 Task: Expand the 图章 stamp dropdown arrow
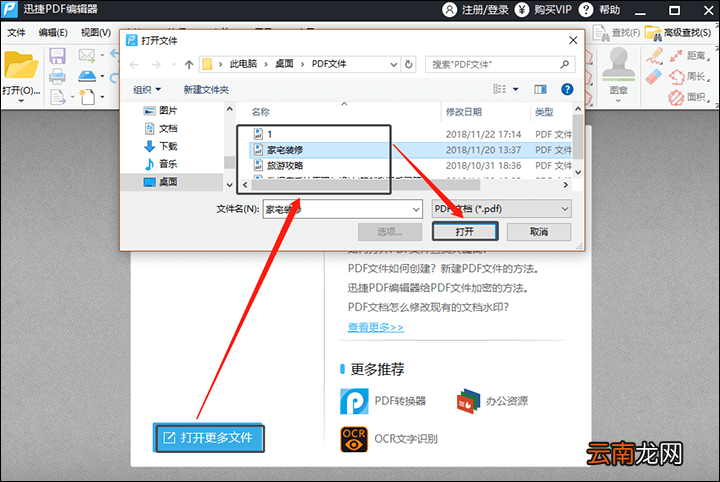click(619, 101)
